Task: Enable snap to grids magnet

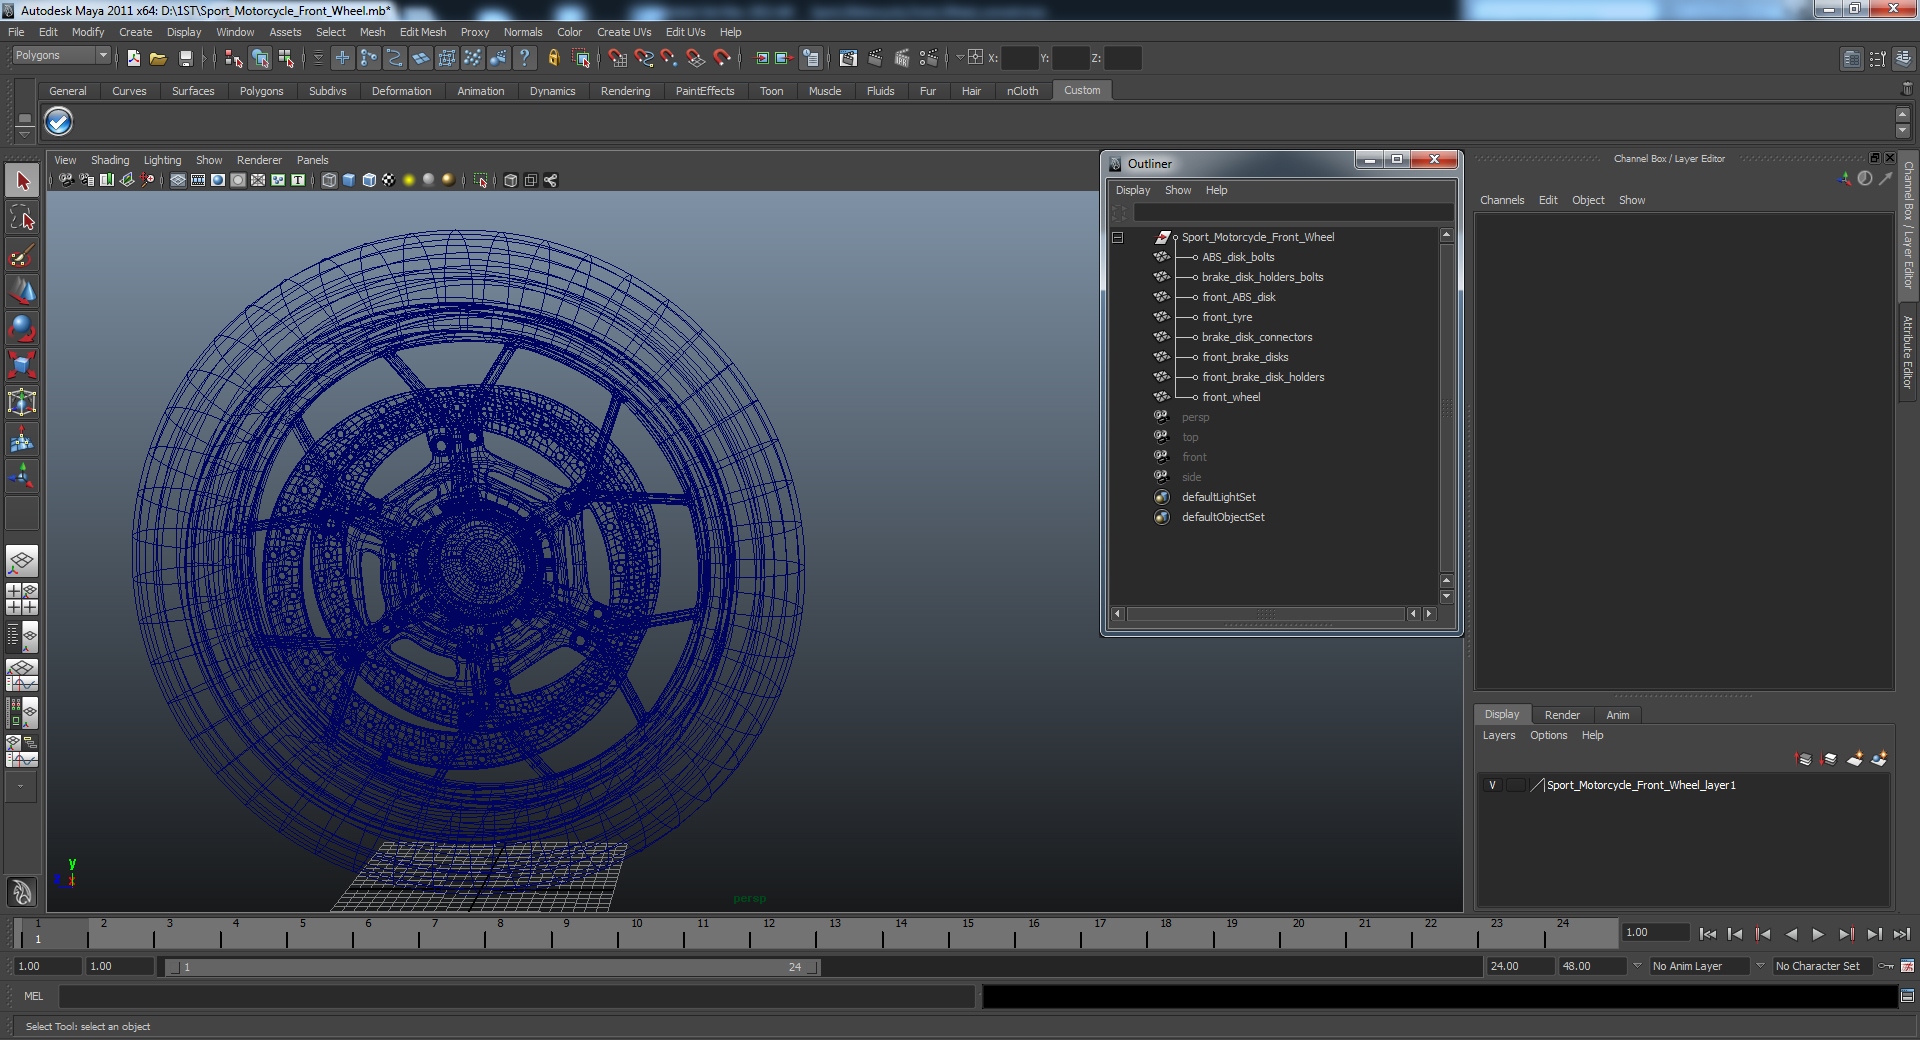Action: click(x=618, y=58)
